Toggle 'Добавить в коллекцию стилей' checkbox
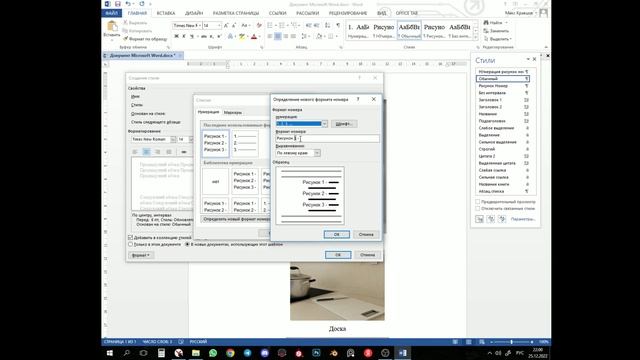640x360 pixels. click(x=131, y=237)
